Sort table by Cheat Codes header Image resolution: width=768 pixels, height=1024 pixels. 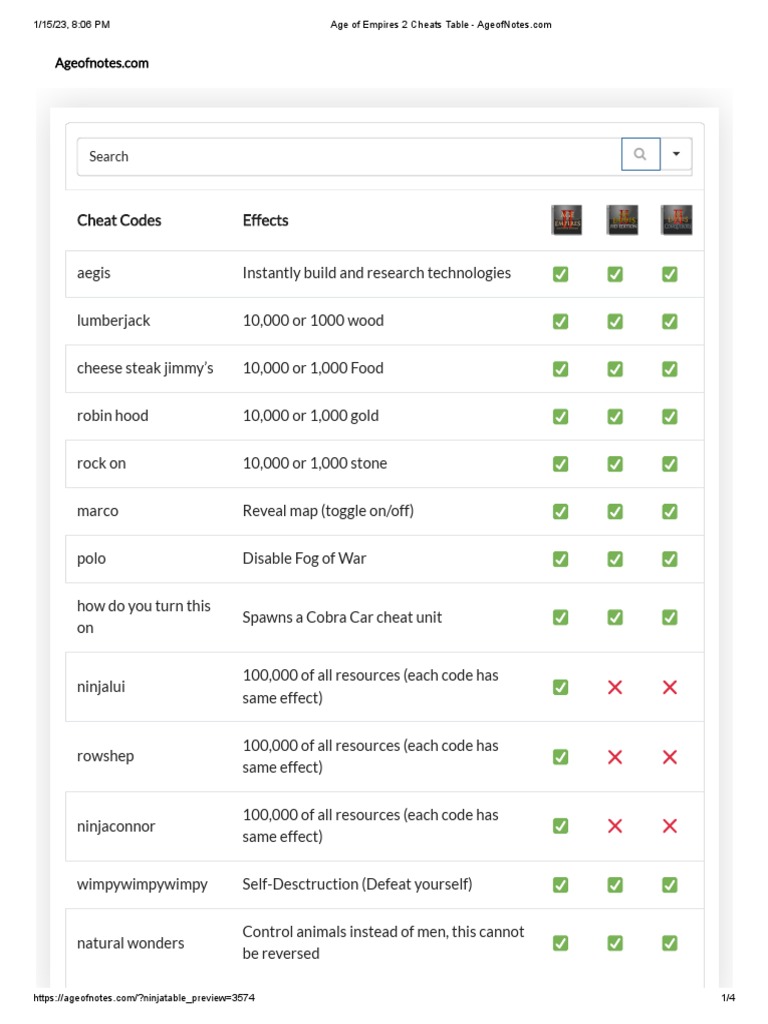(119, 220)
